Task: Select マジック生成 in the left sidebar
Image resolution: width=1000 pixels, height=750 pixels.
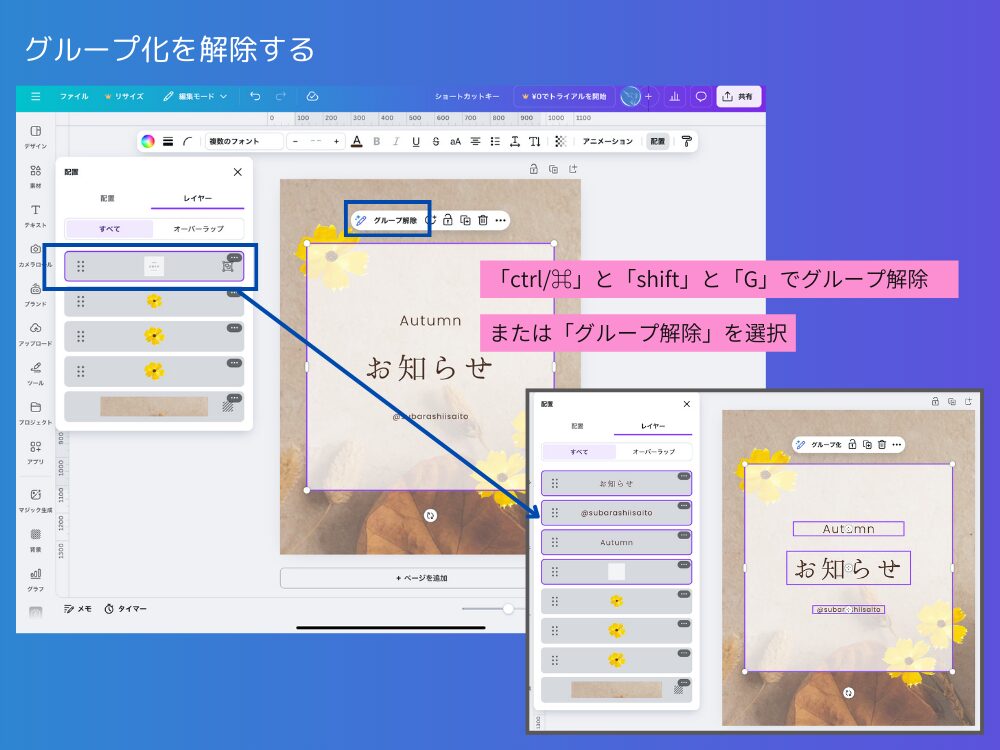Action: pos(36,503)
